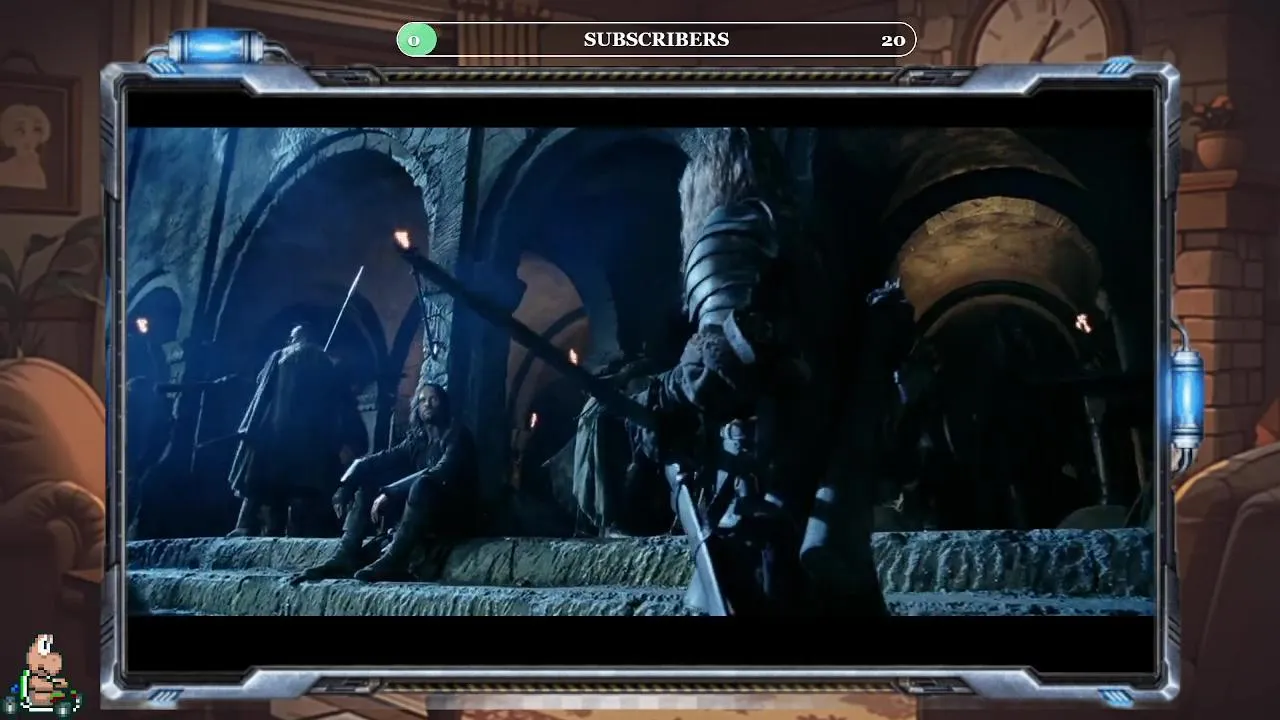Click the green 0 subscriber count badge
Screen dimensions: 1280x720
click(415, 40)
